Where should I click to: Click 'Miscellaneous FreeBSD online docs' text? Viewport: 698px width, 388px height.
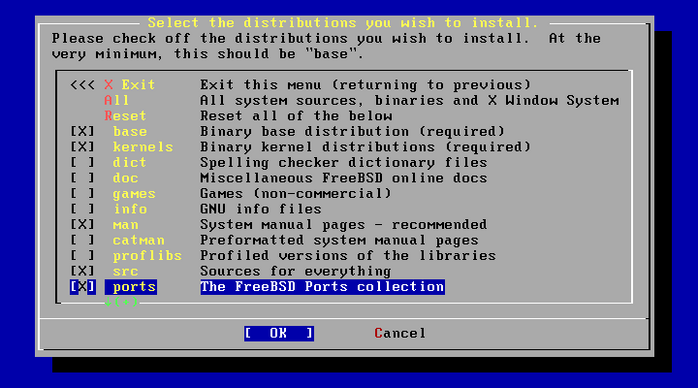click(344, 178)
